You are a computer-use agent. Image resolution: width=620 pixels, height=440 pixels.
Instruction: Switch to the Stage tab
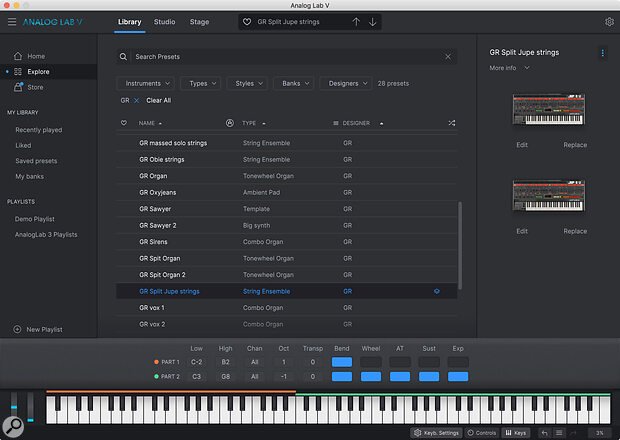pos(199,22)
